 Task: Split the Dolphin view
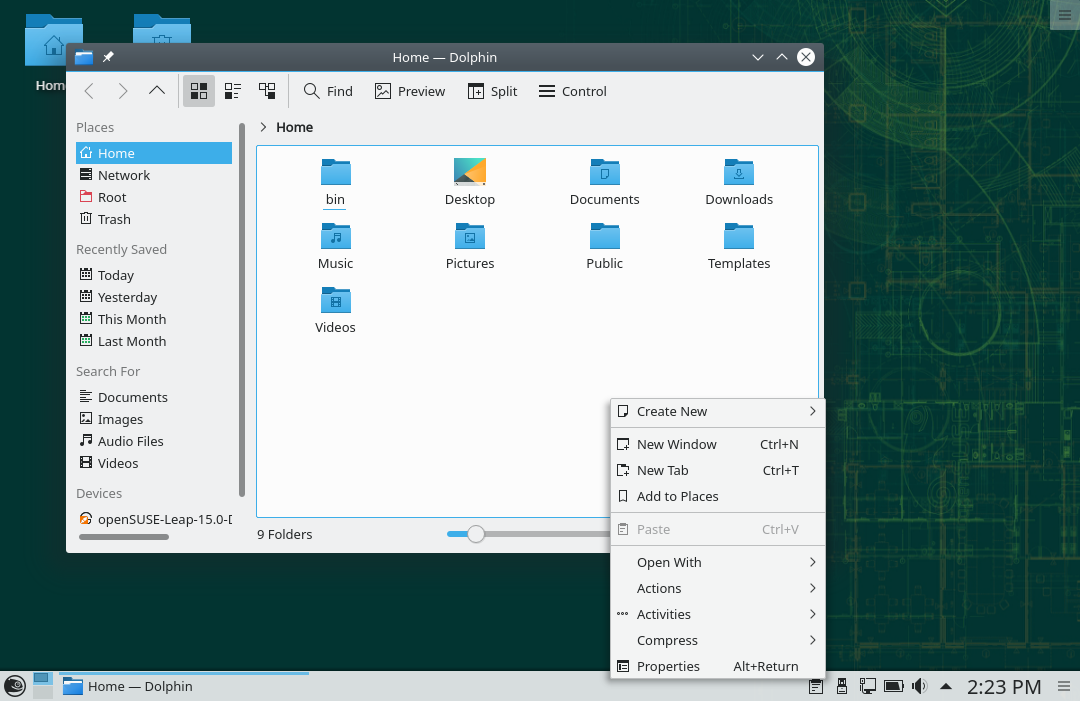[x=492, y=91]
